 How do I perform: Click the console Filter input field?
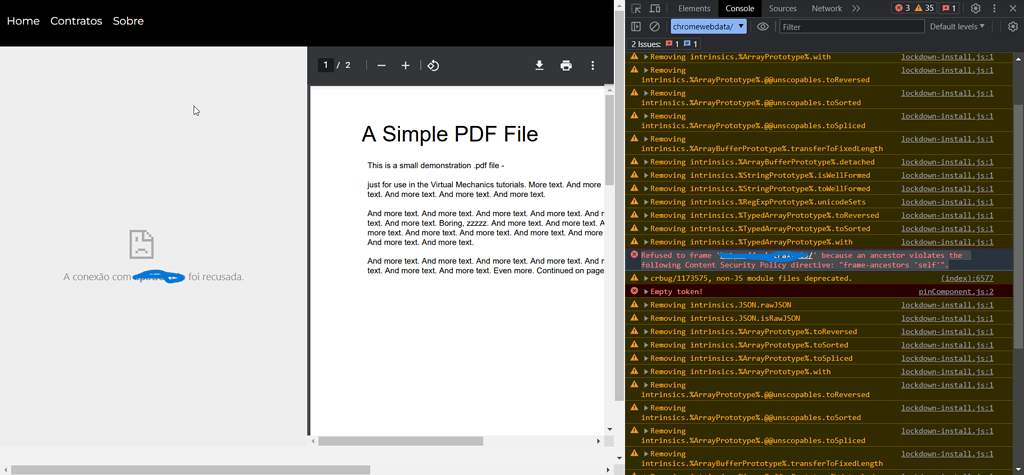850,27
